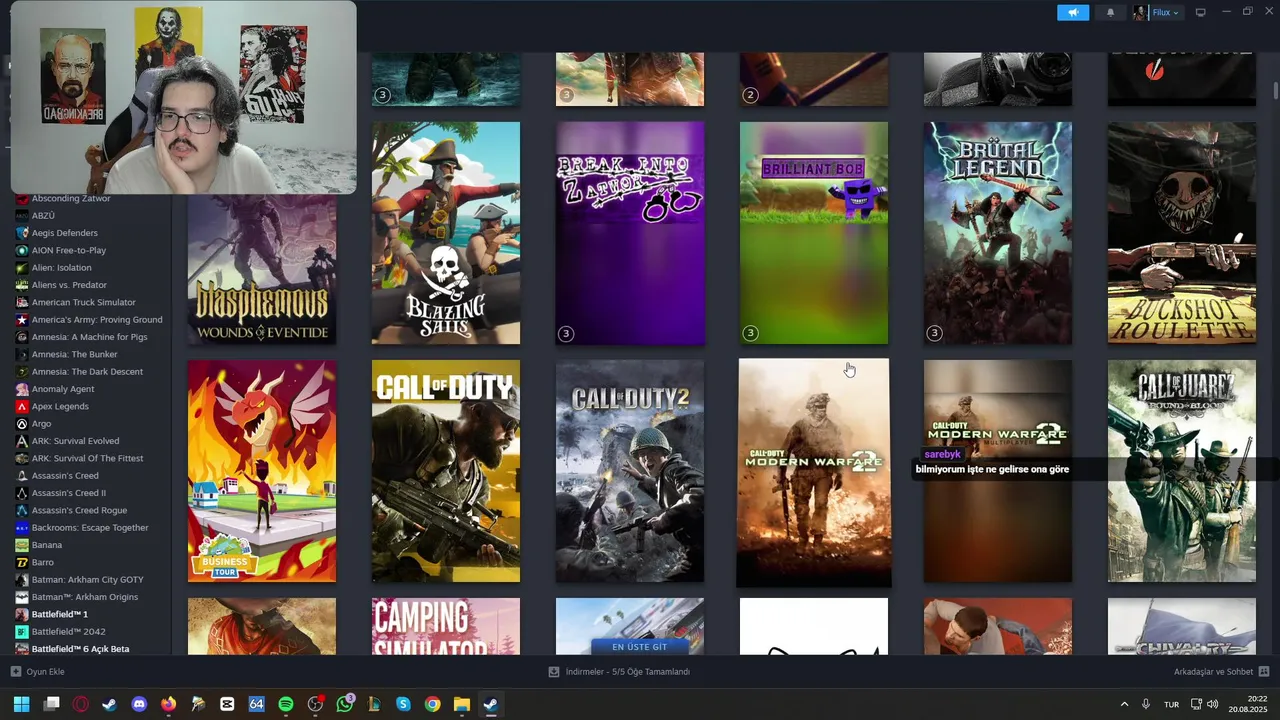Open Firefox from the taskbar
The image size is (1280, 720).
click(x=168, y=704)
